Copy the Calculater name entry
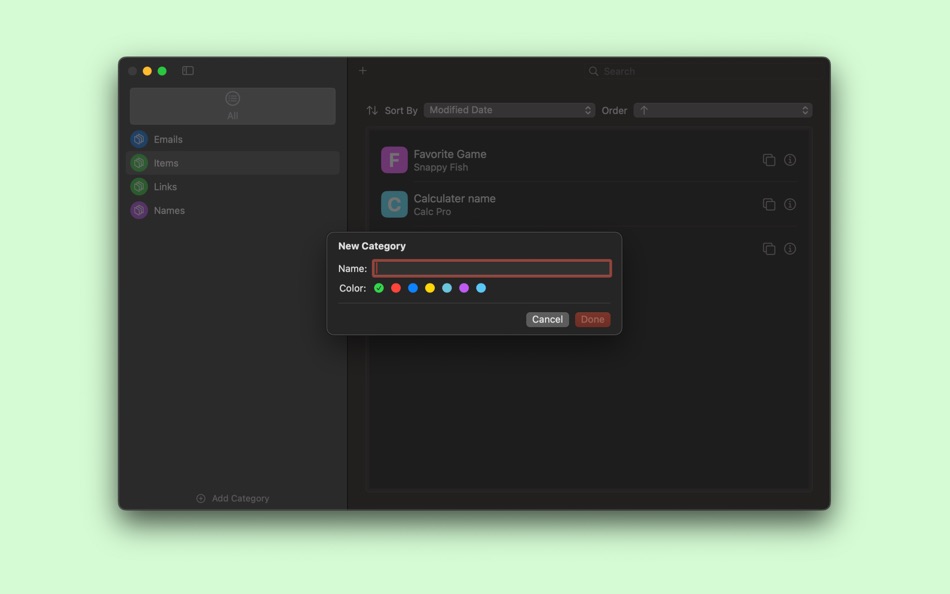The height and width of the screenshot is (594, 950). tap(769, 204)
